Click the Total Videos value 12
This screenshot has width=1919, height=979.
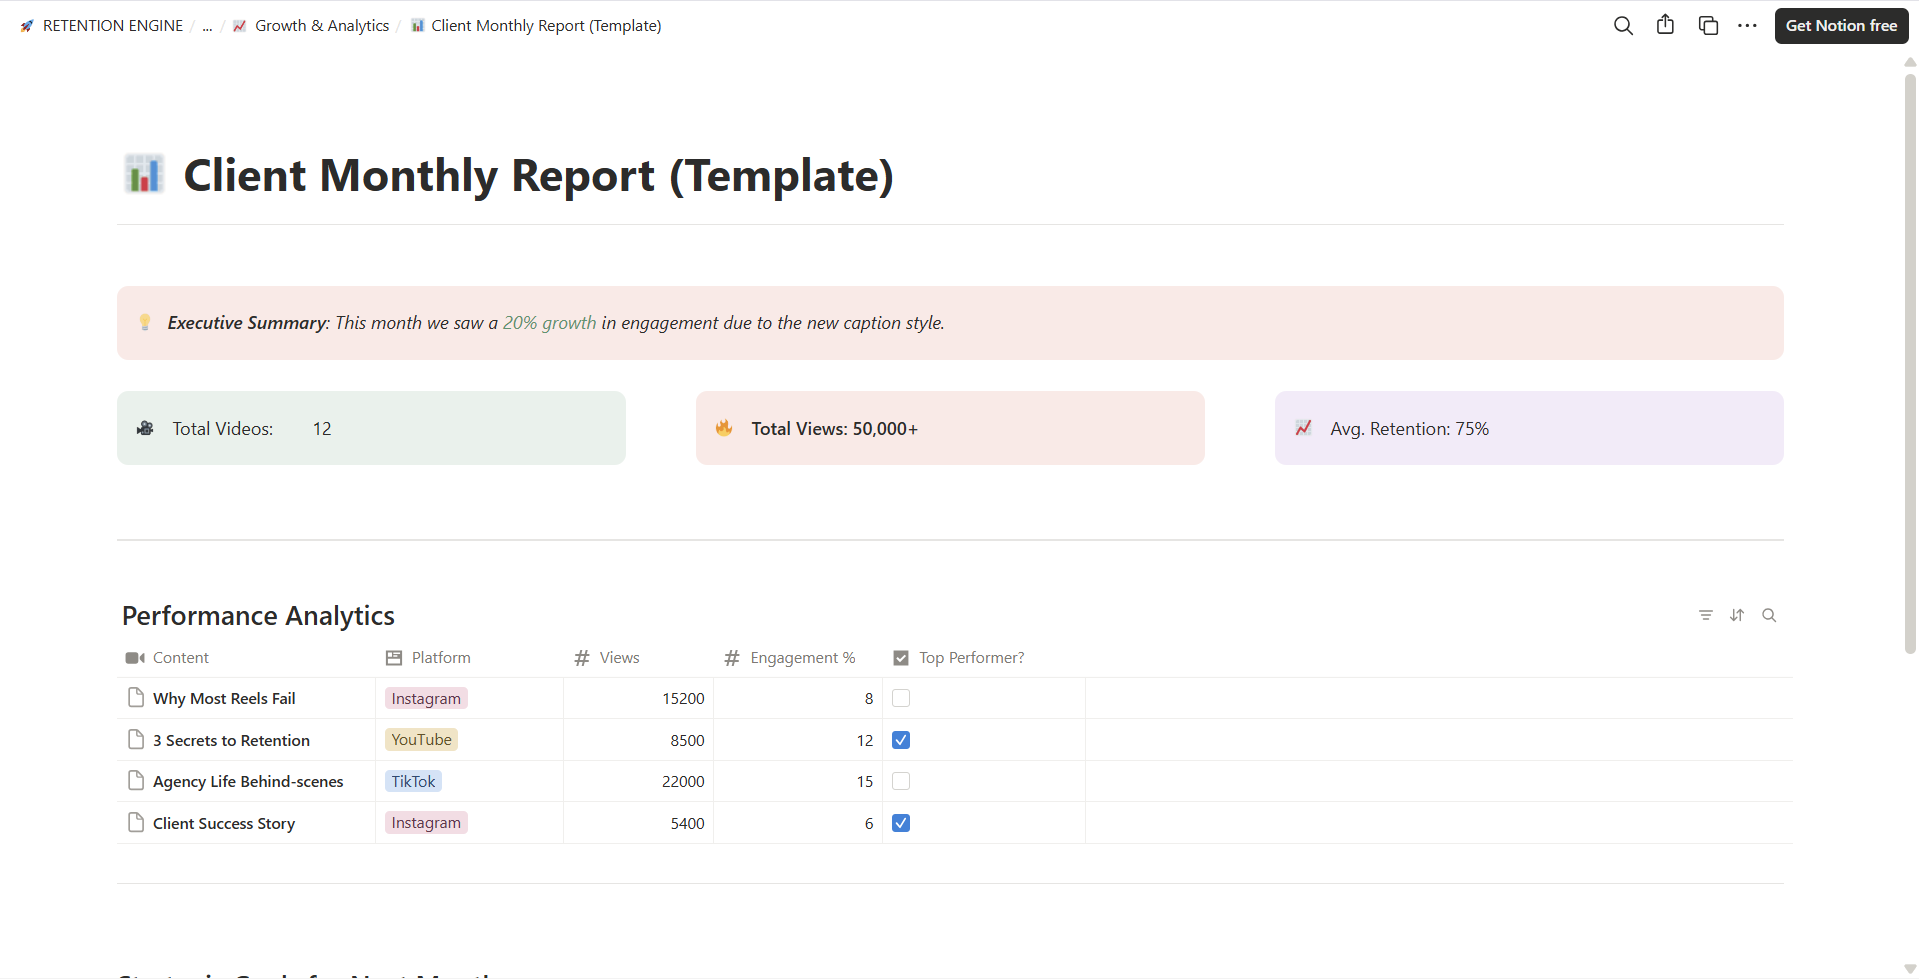pos(322,429)
